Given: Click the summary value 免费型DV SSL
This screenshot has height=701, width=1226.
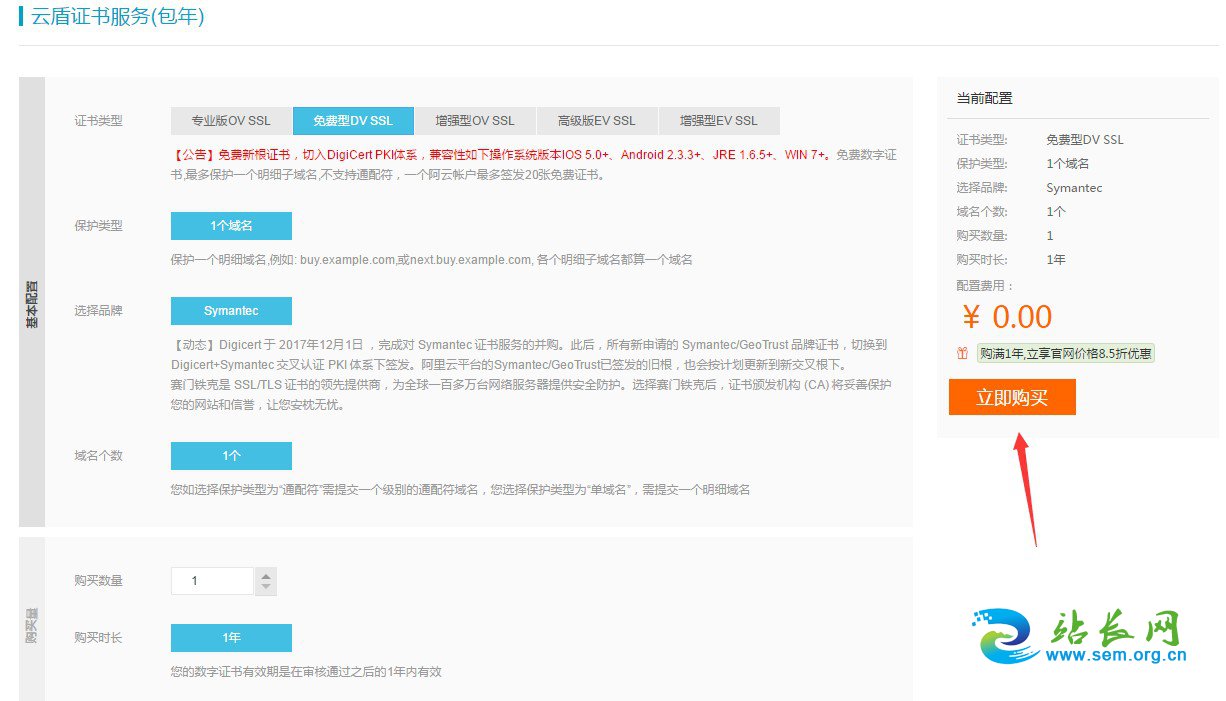Looking at the screenshot, I should pos(1085,140).
